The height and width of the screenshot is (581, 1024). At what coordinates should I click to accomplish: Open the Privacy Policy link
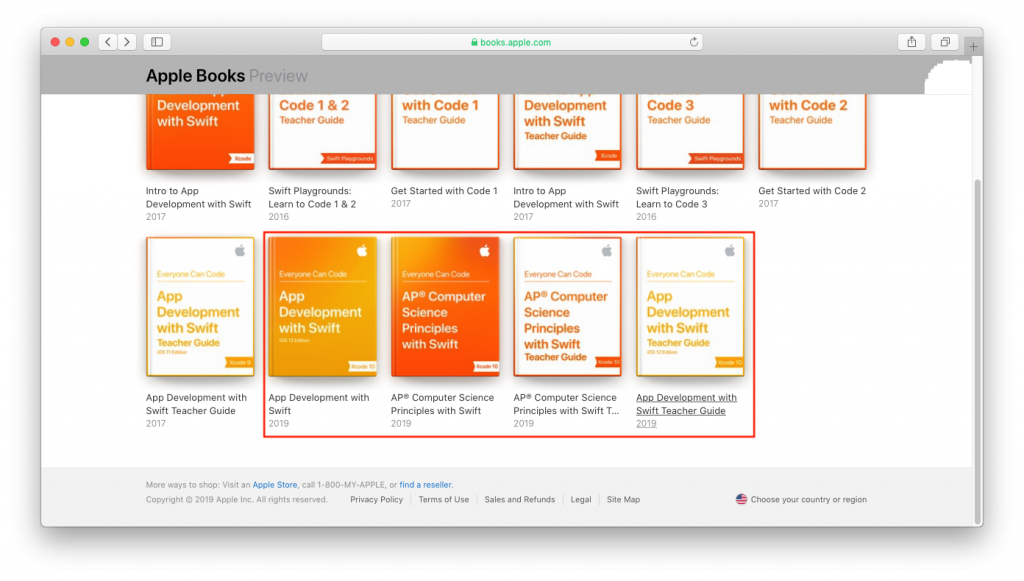pyautogui.click(x=376, y=499)
